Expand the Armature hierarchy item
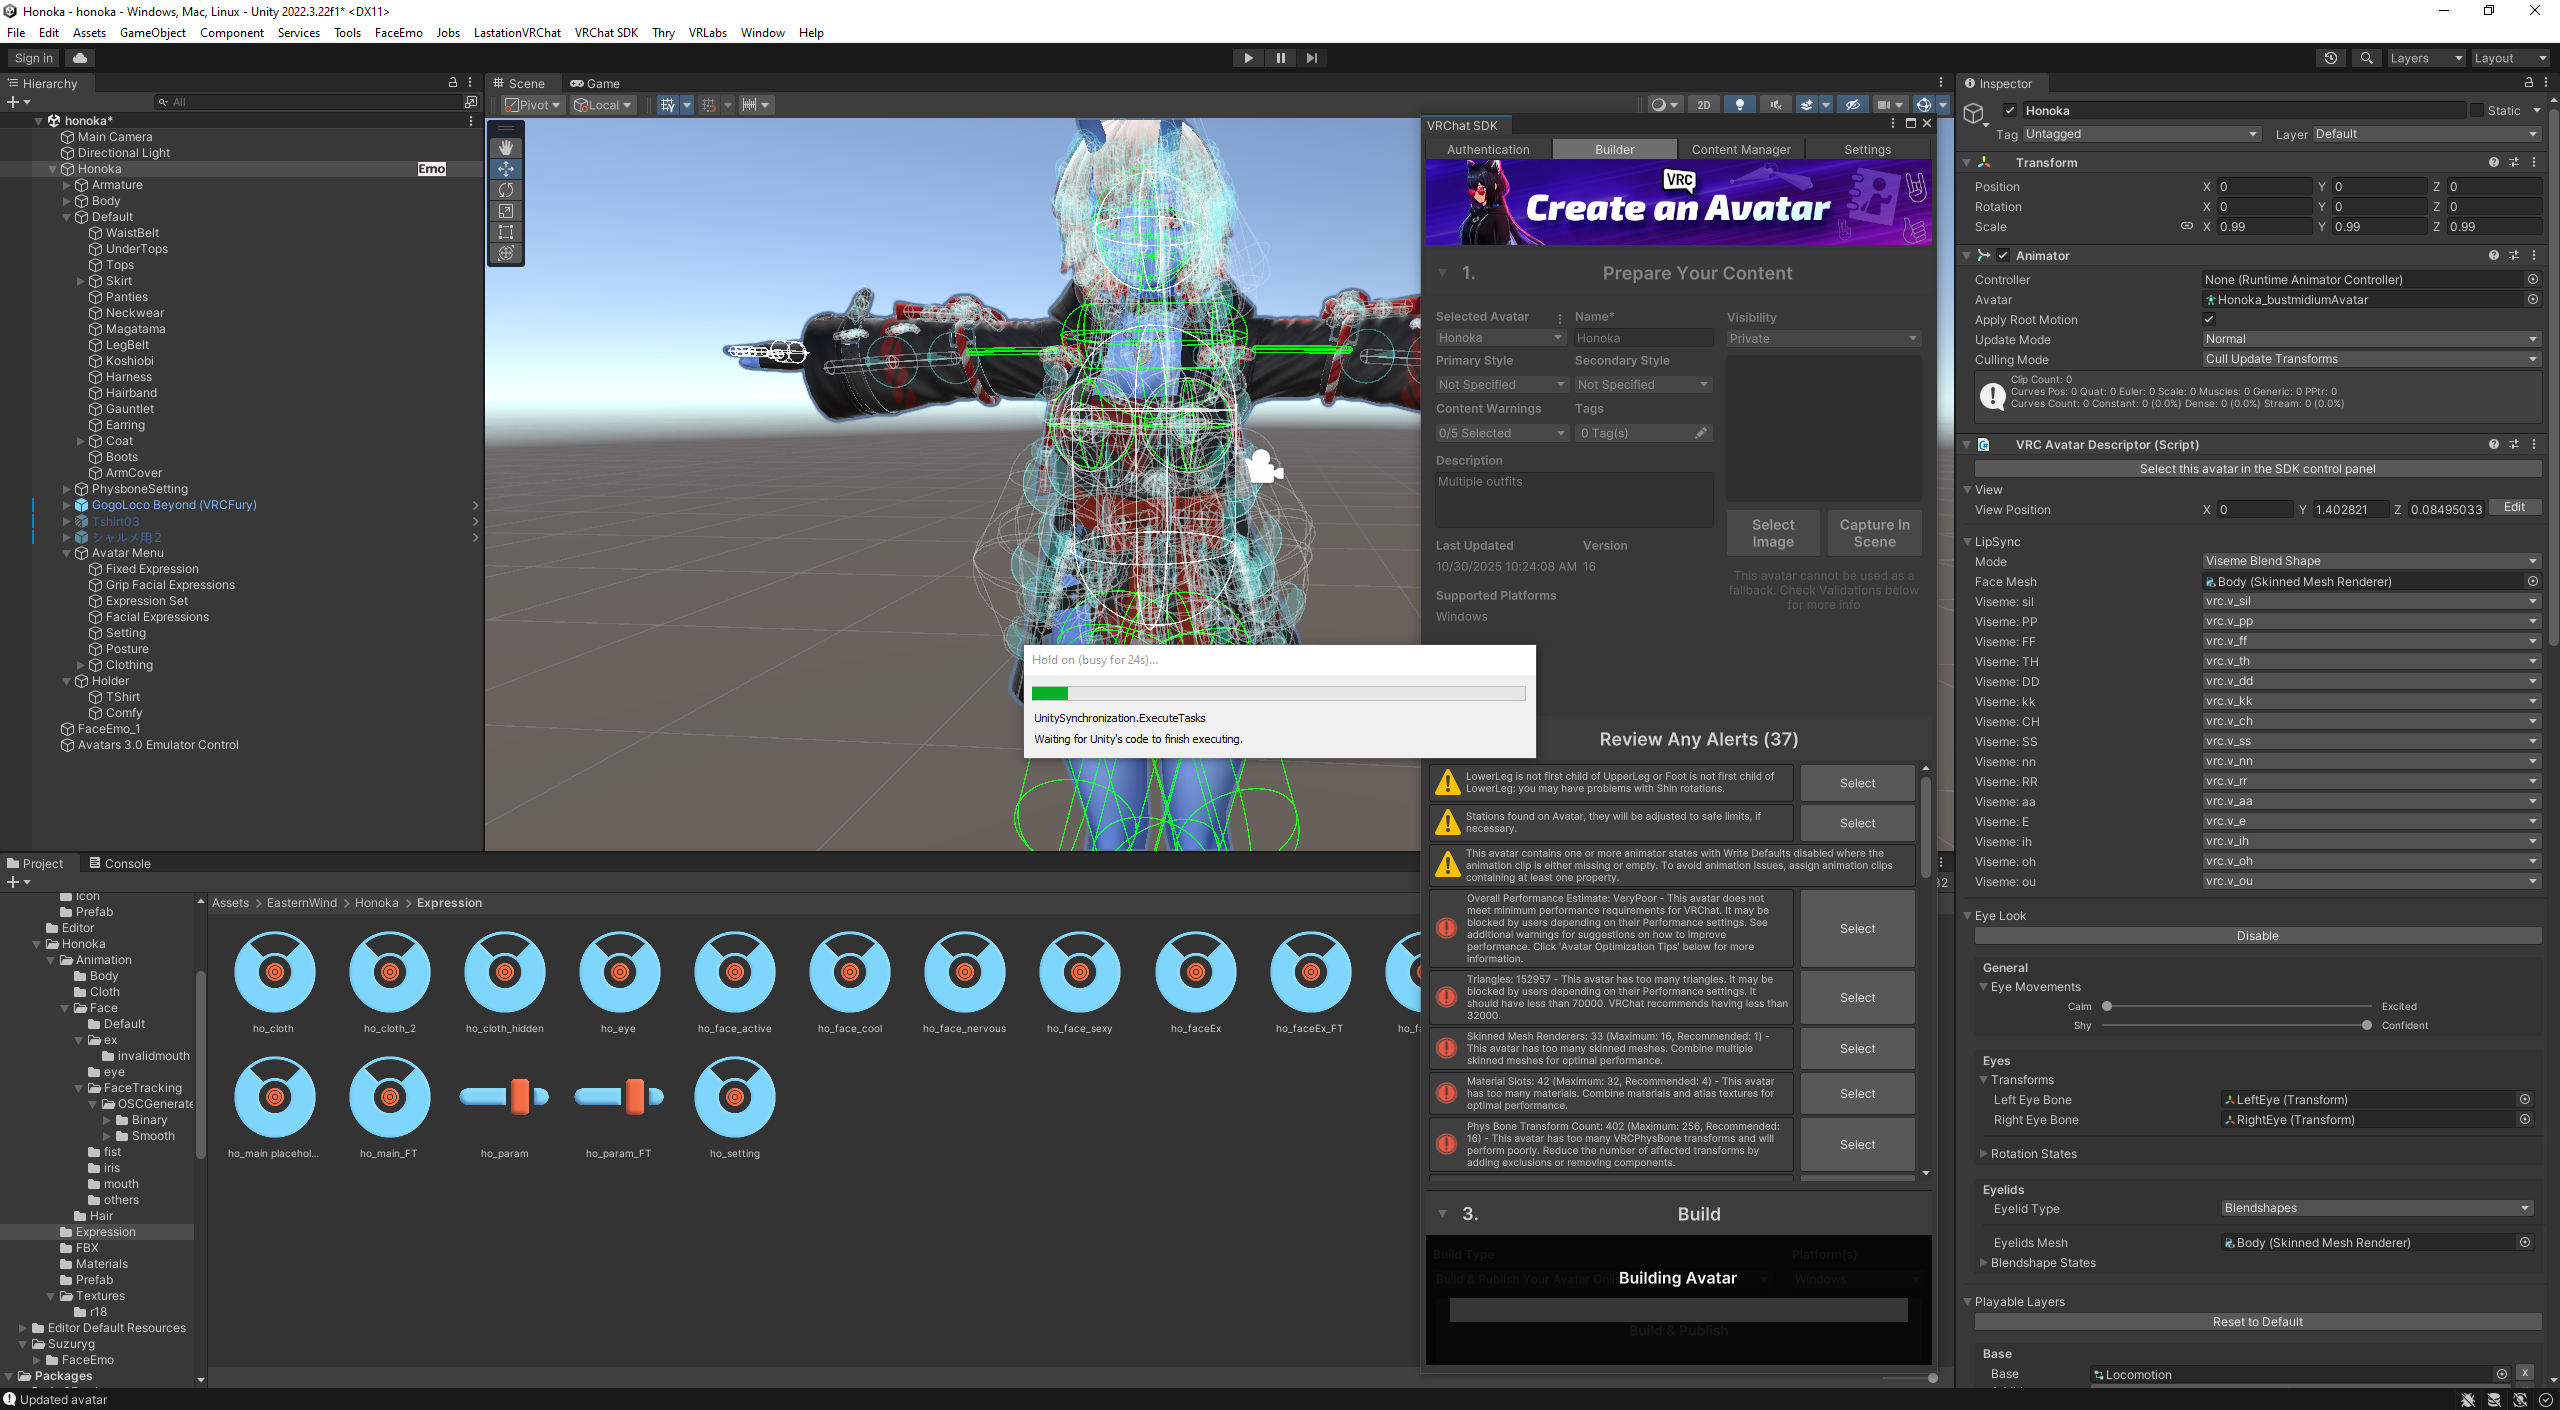 click(x=67, y=185)
